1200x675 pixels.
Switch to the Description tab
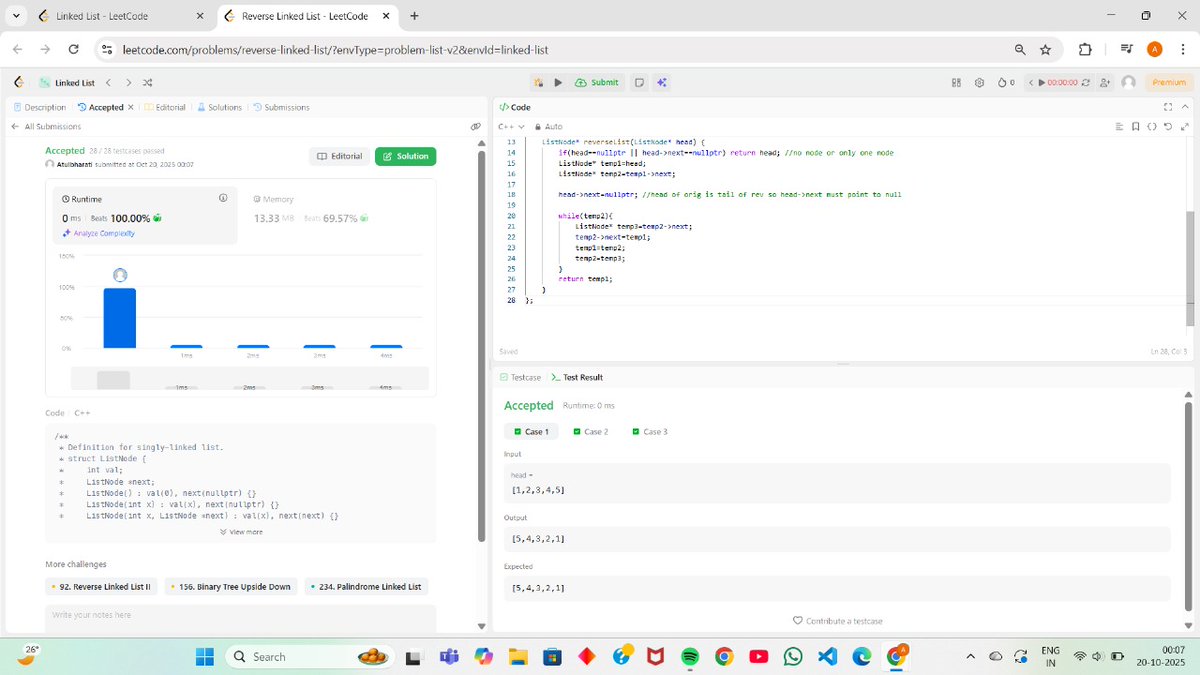[39, 107]
